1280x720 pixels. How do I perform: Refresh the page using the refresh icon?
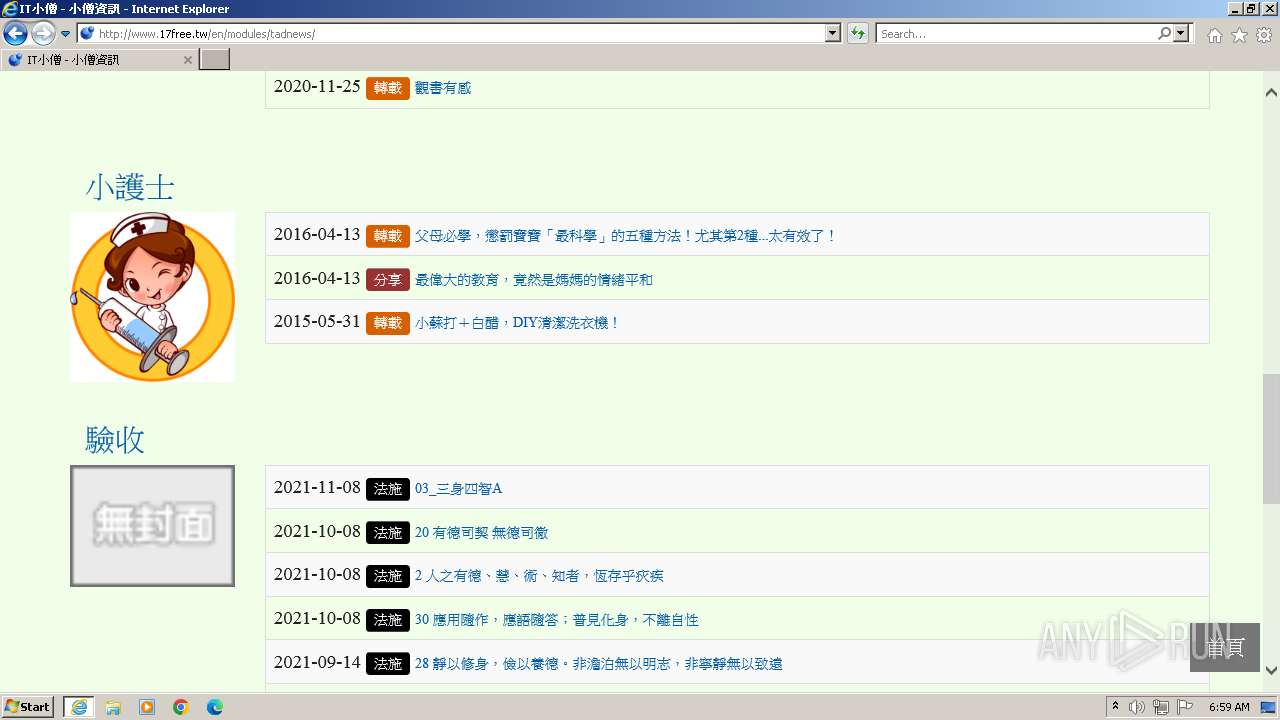pos(858,34)
